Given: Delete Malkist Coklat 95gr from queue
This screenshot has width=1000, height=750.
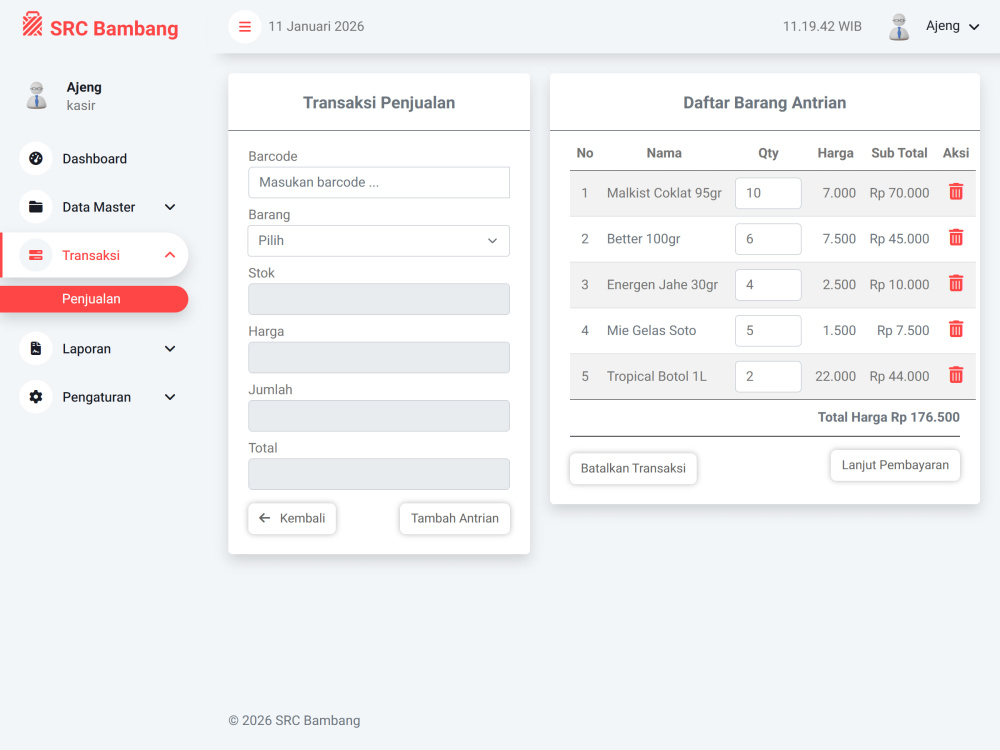Looking at the screenshot, I should point(955,192).
